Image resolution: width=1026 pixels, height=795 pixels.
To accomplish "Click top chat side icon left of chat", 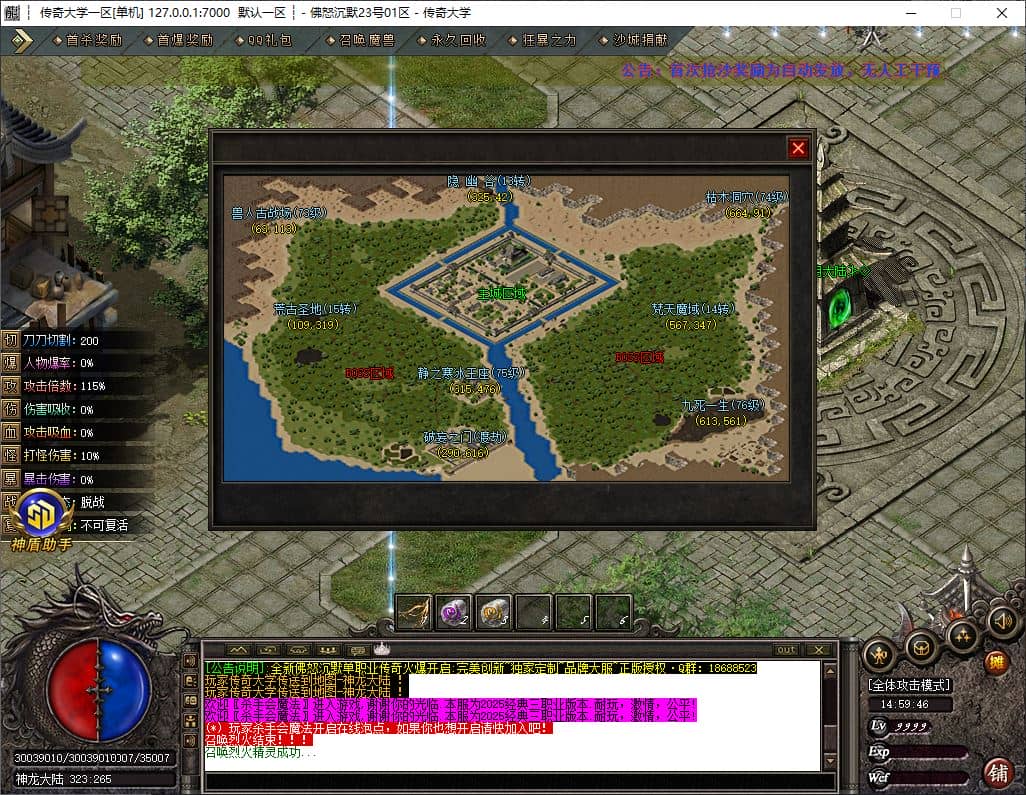I will click(190, 661).
